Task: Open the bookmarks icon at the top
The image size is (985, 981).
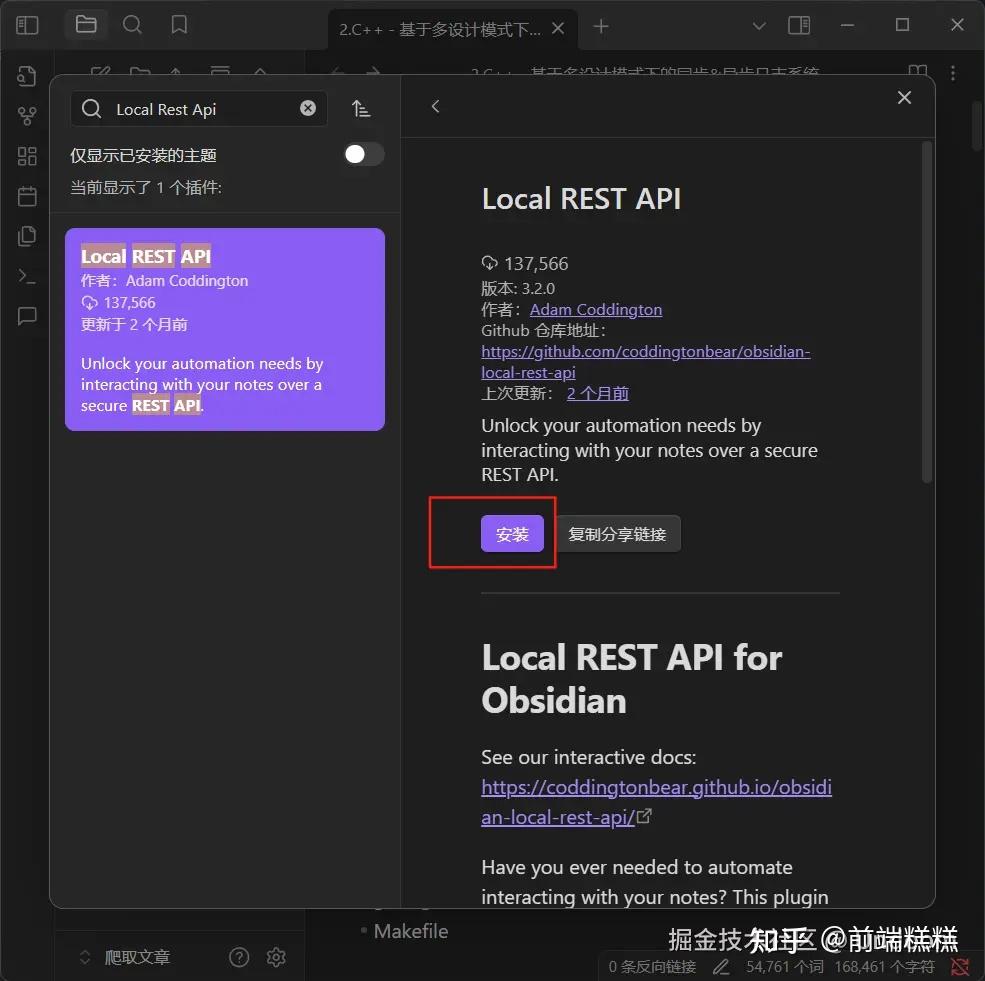Action: 179,25
